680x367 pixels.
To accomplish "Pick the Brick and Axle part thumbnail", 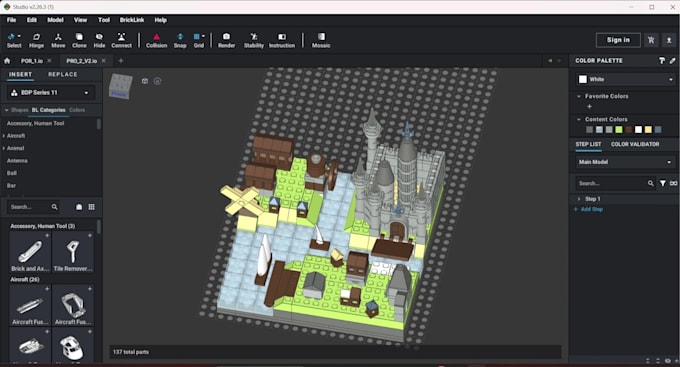I will (30, 252).
